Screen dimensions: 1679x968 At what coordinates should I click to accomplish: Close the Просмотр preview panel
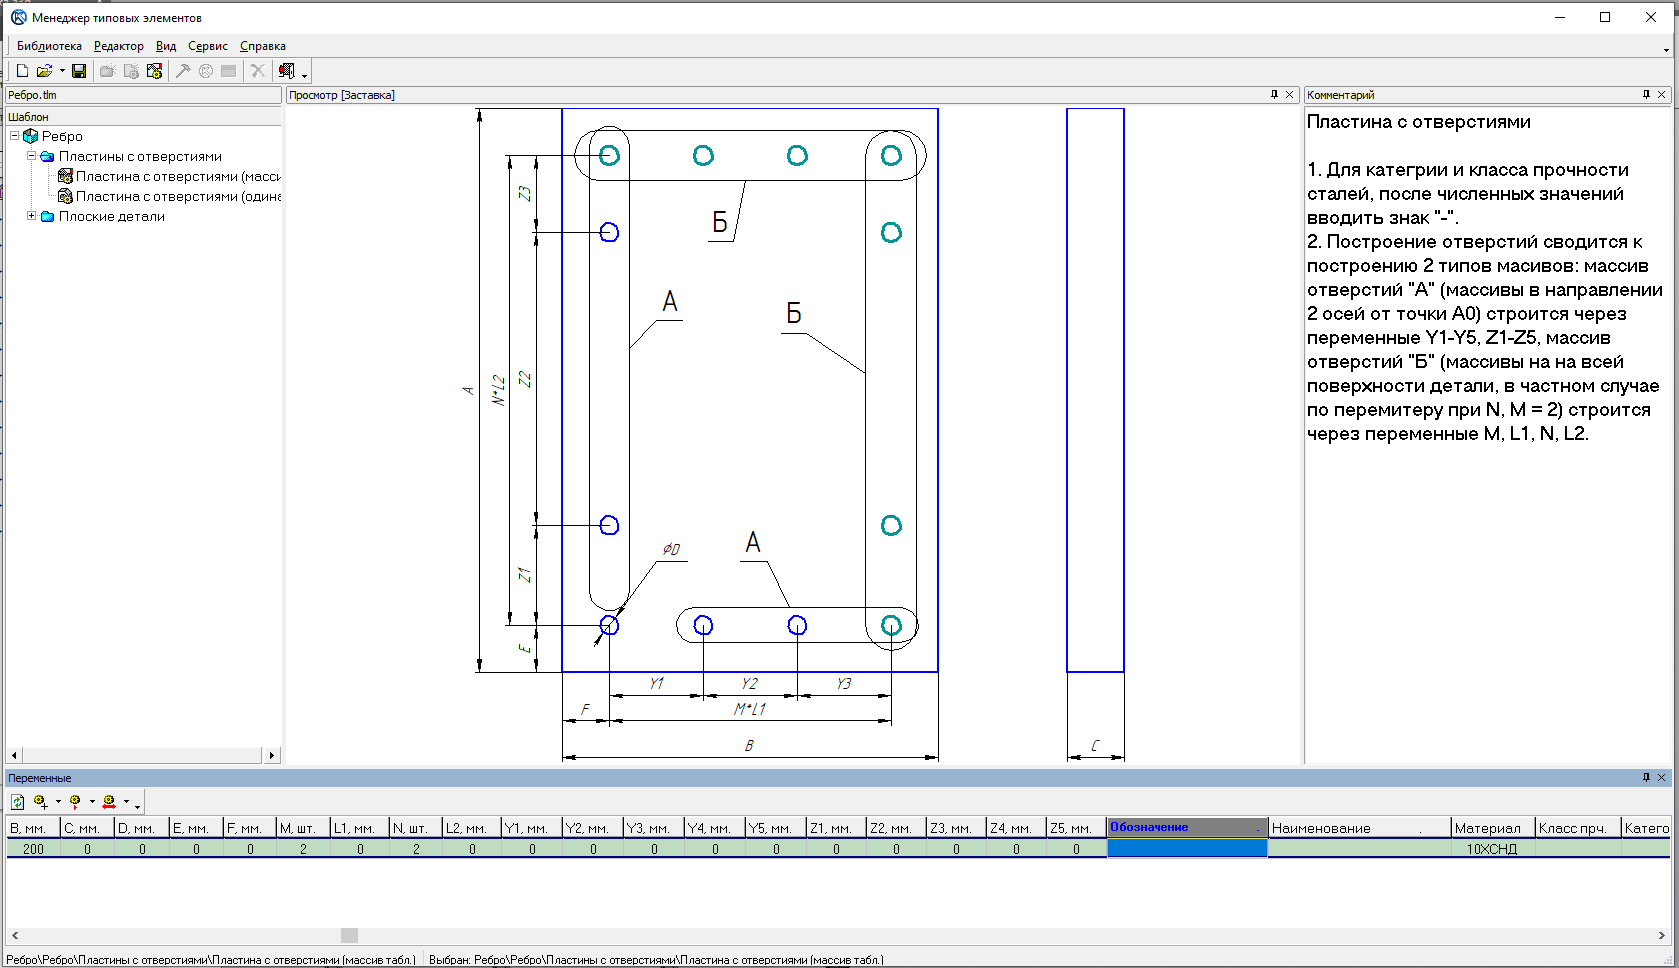[1289, 94]
